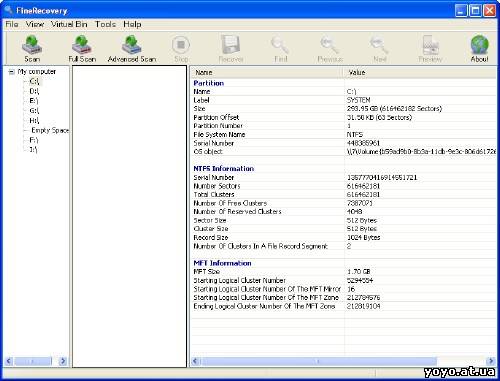
Task: Click Ending Logical Cluster Number row
Action: [343, 306]
